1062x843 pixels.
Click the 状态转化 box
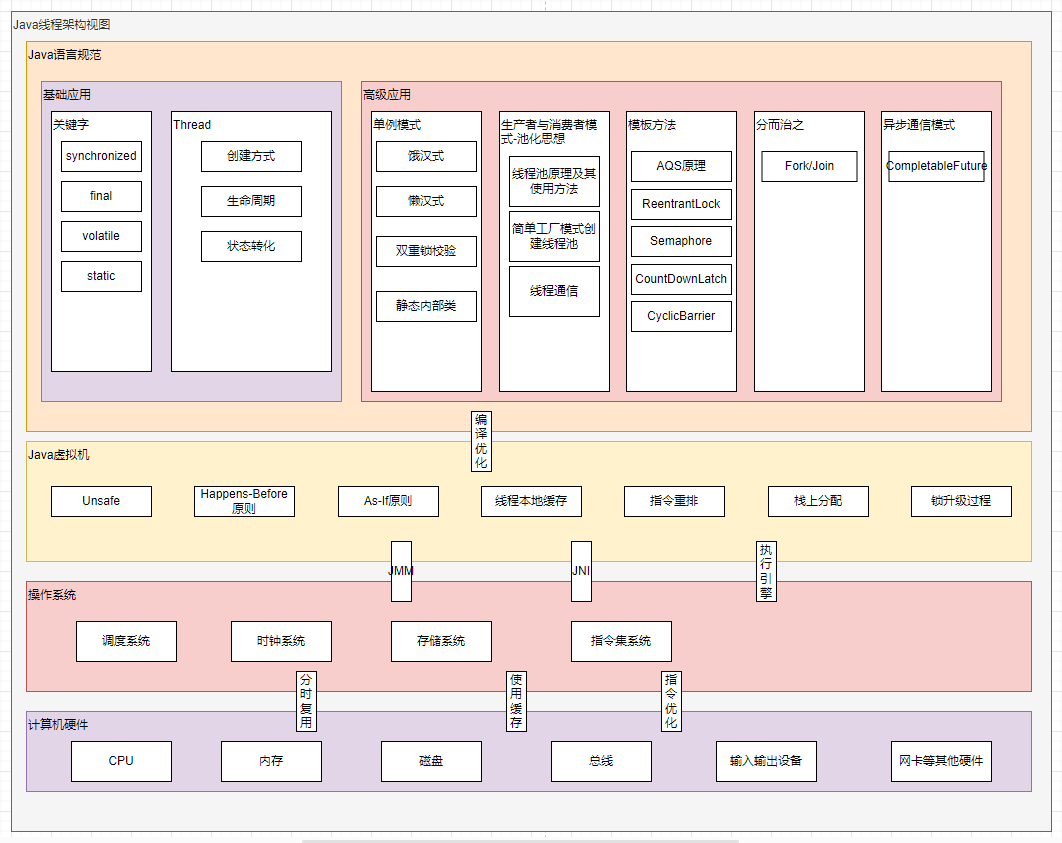click(251, 246)
